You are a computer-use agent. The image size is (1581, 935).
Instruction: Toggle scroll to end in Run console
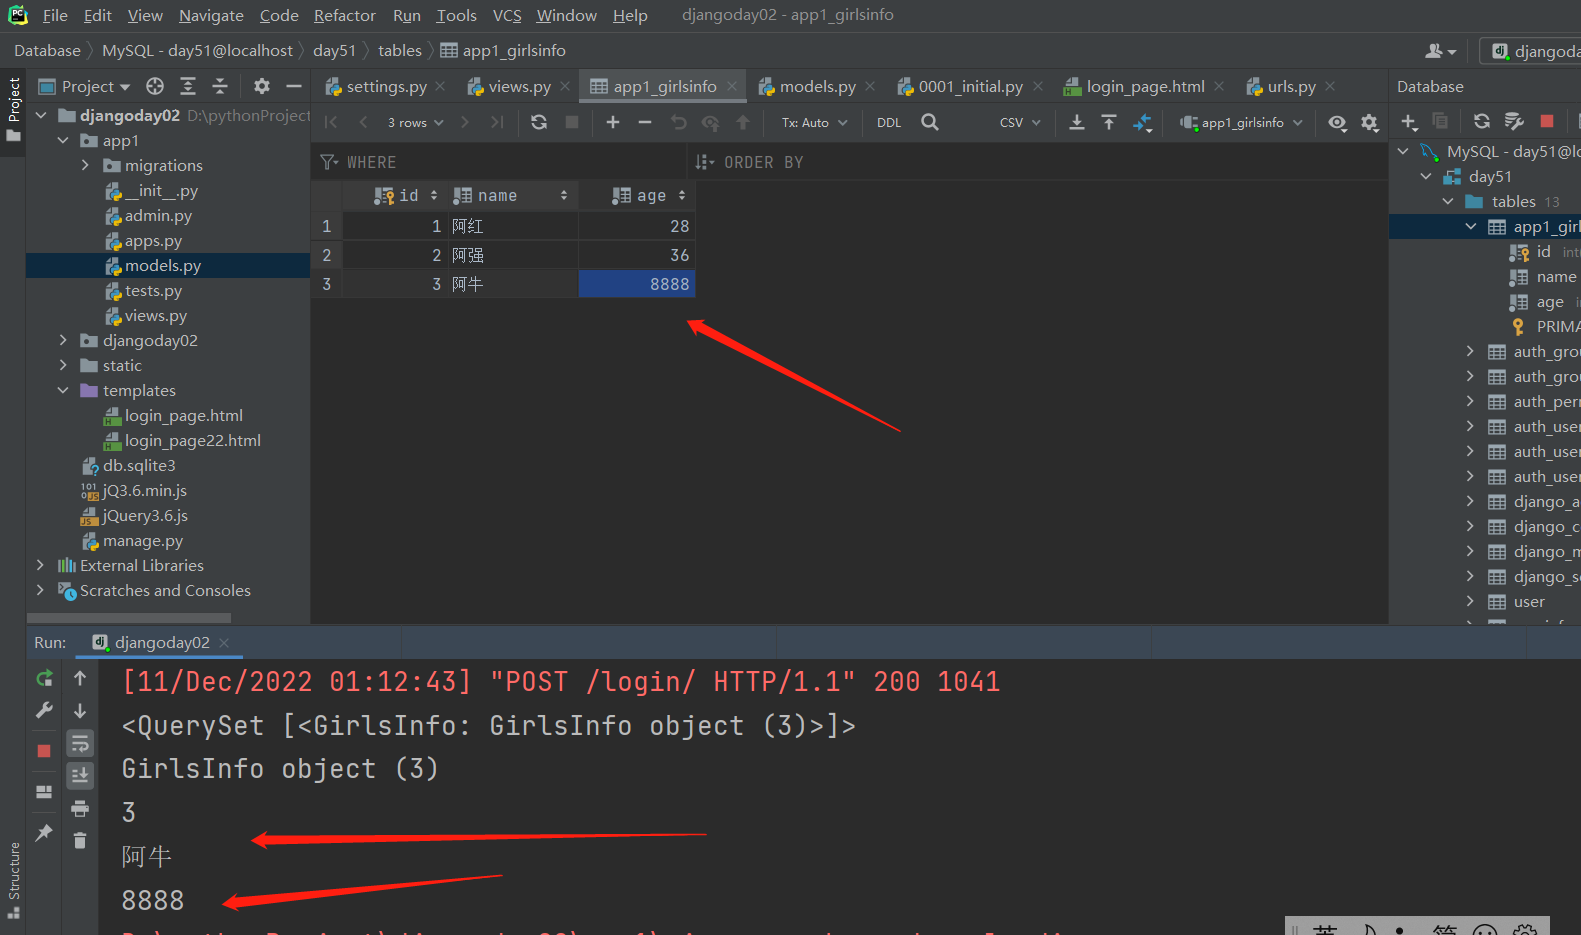(x=80, y=775)
